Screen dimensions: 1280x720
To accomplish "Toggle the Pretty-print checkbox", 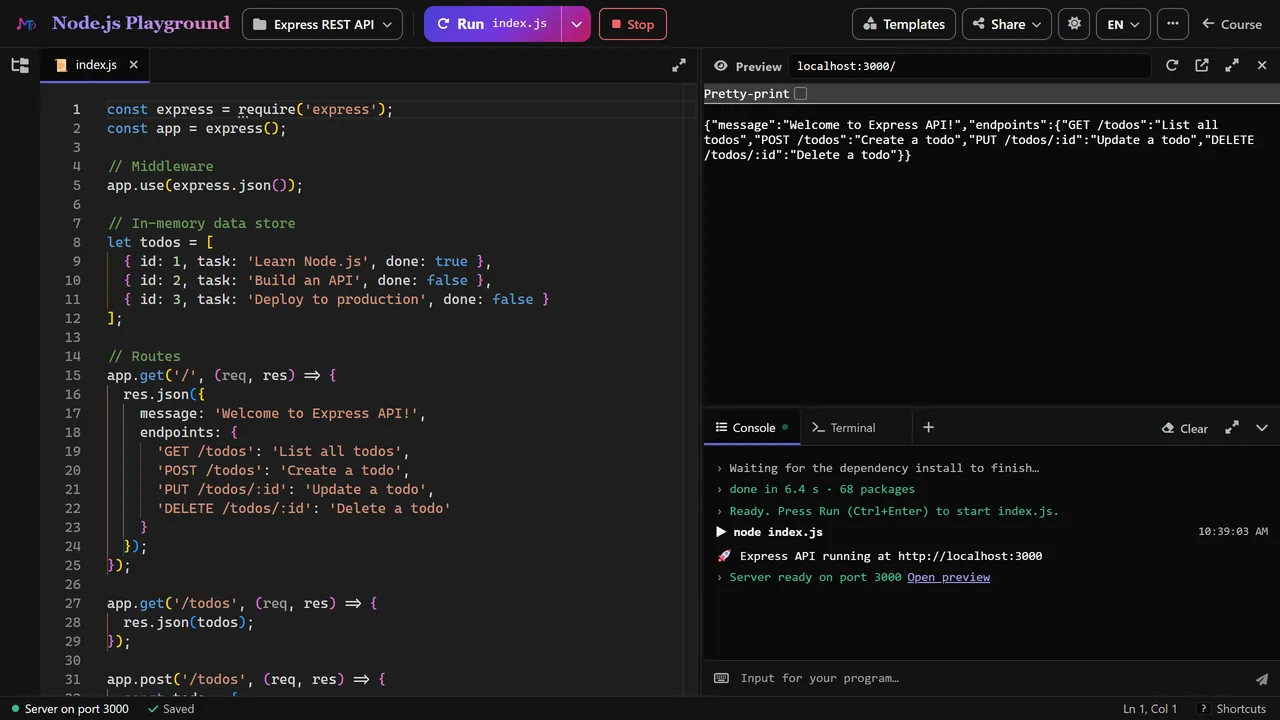I will pyautogui.click(x=800, y=94).
